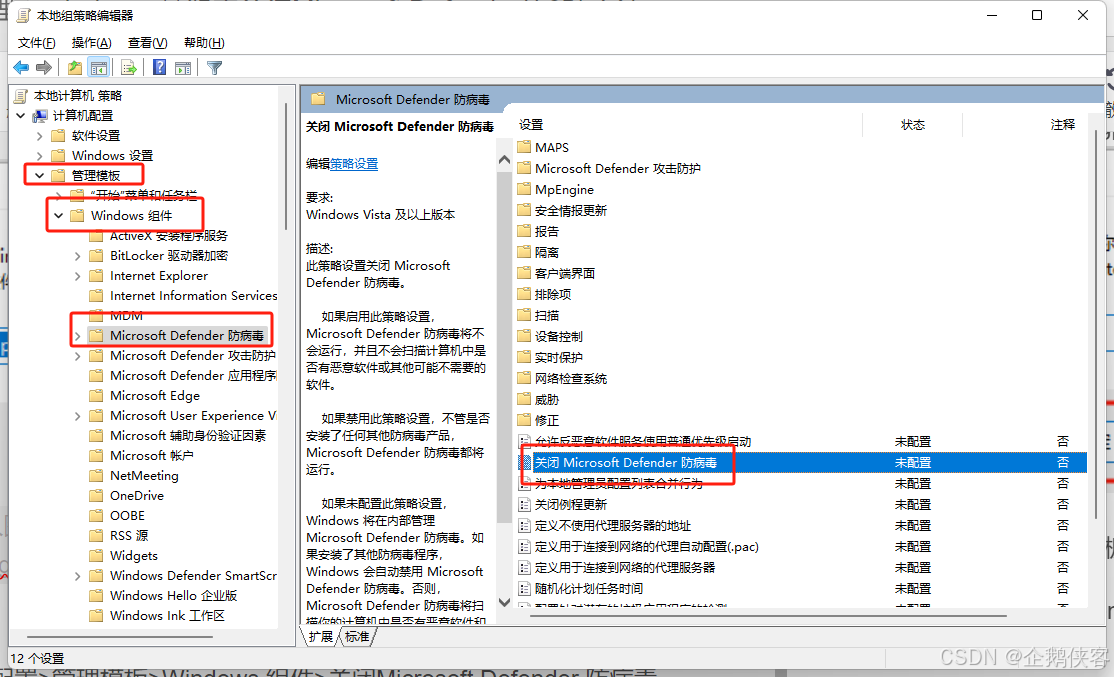Image resolution: width=1114 pixels, height=677 pixels.
Task: Select the 客户端界面 folder in the list
Action: 565,273
